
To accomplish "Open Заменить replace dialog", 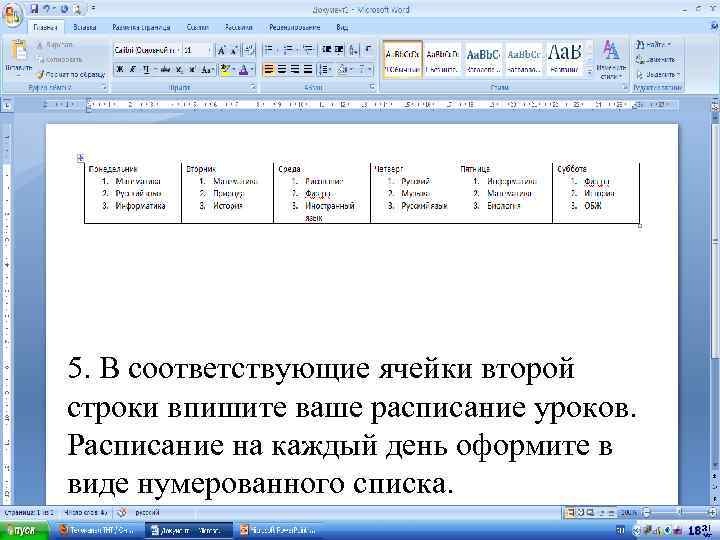I will point(656,59).
